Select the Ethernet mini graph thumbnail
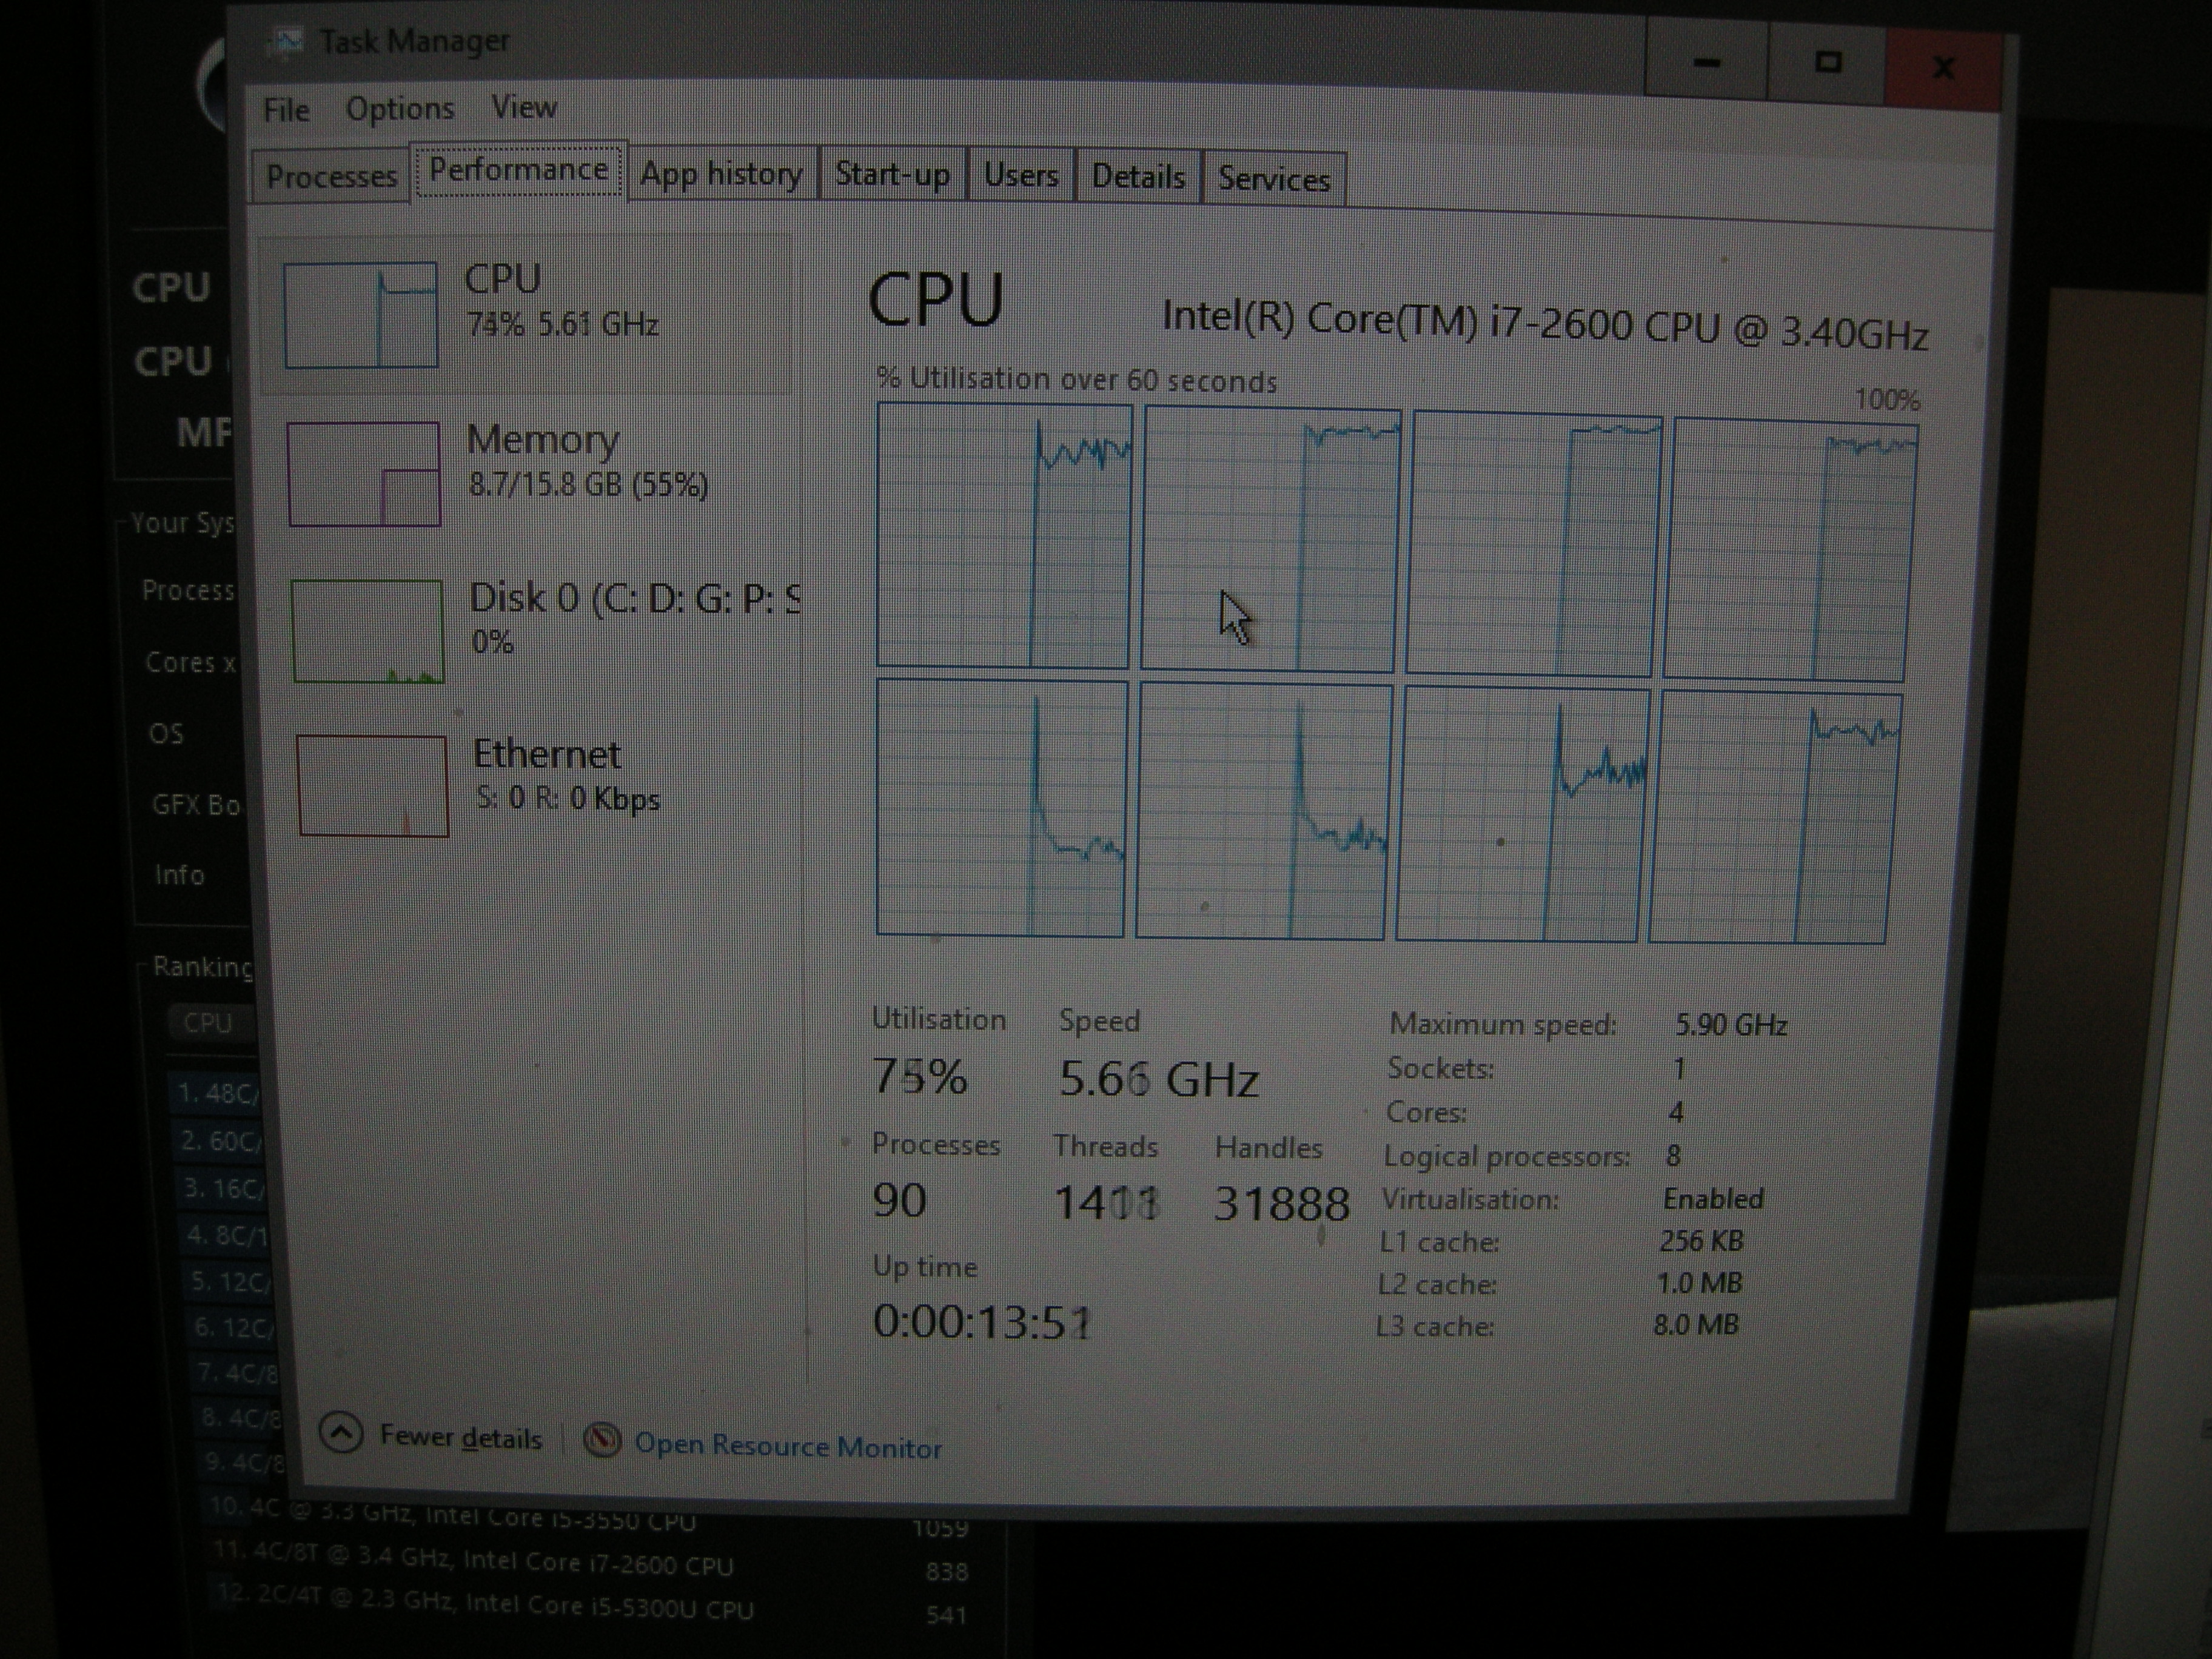Image resolution: width=2212 pixels, height=1659 pixels. pos(372,786)
